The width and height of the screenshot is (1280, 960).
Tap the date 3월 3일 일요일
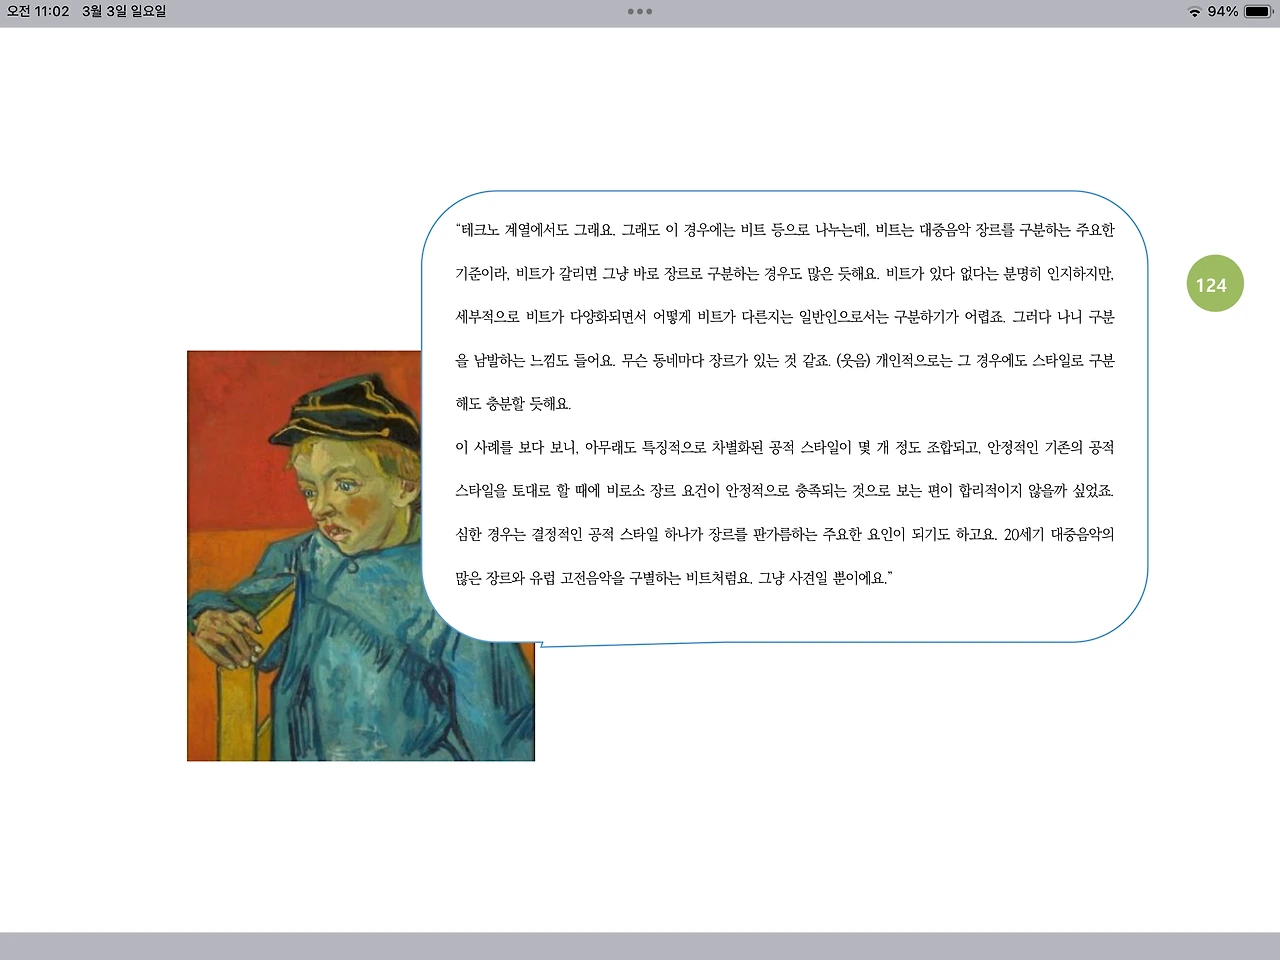click(x=124, y=12)
